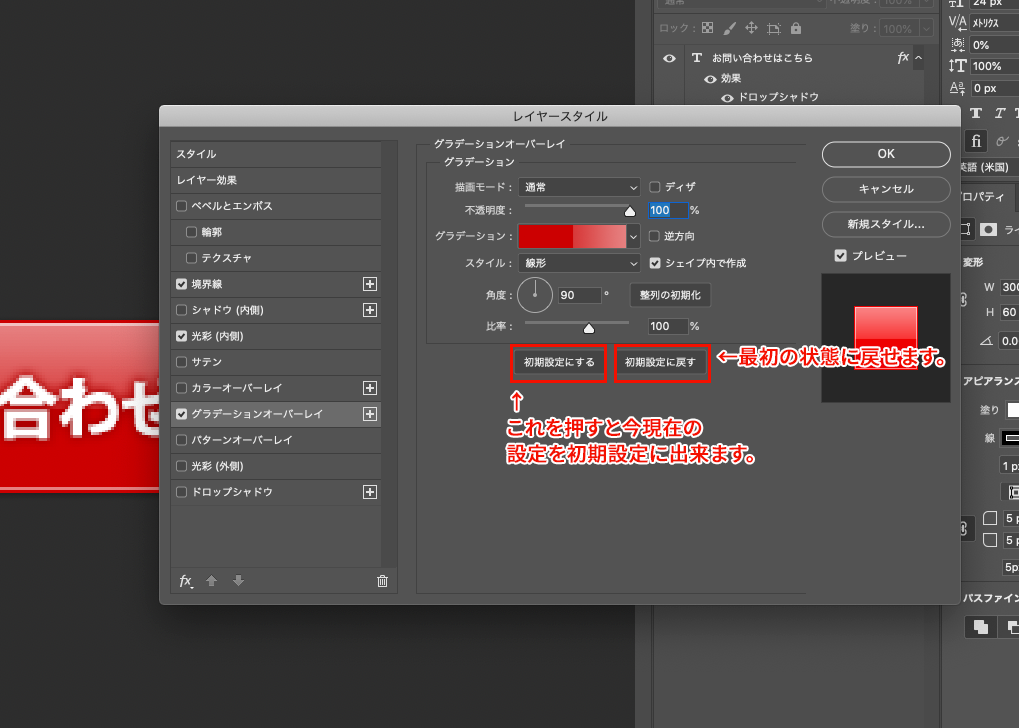Enable the テクスチャ checkbox
Screen dimensions: 1019x728
tap(192, 258)
